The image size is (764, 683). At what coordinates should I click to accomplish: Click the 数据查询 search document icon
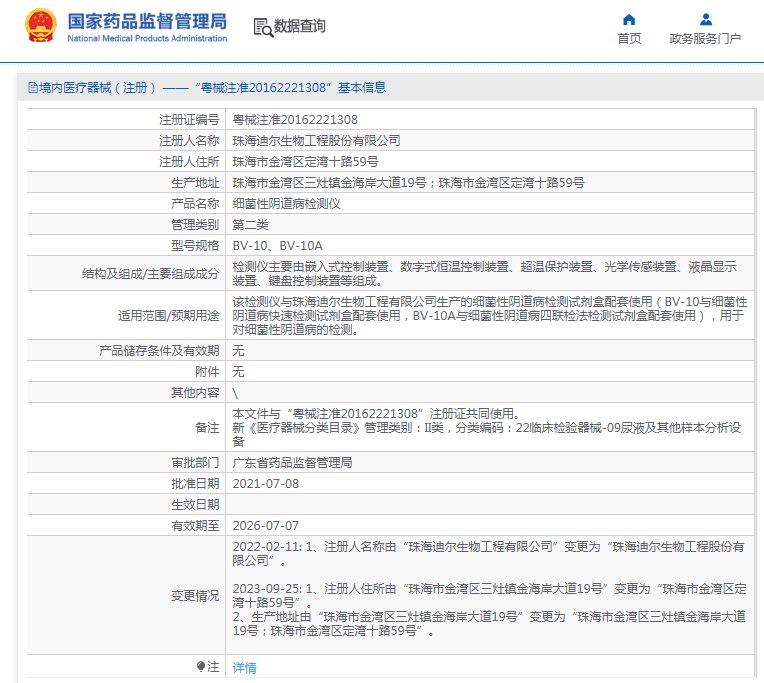point(263,27)
